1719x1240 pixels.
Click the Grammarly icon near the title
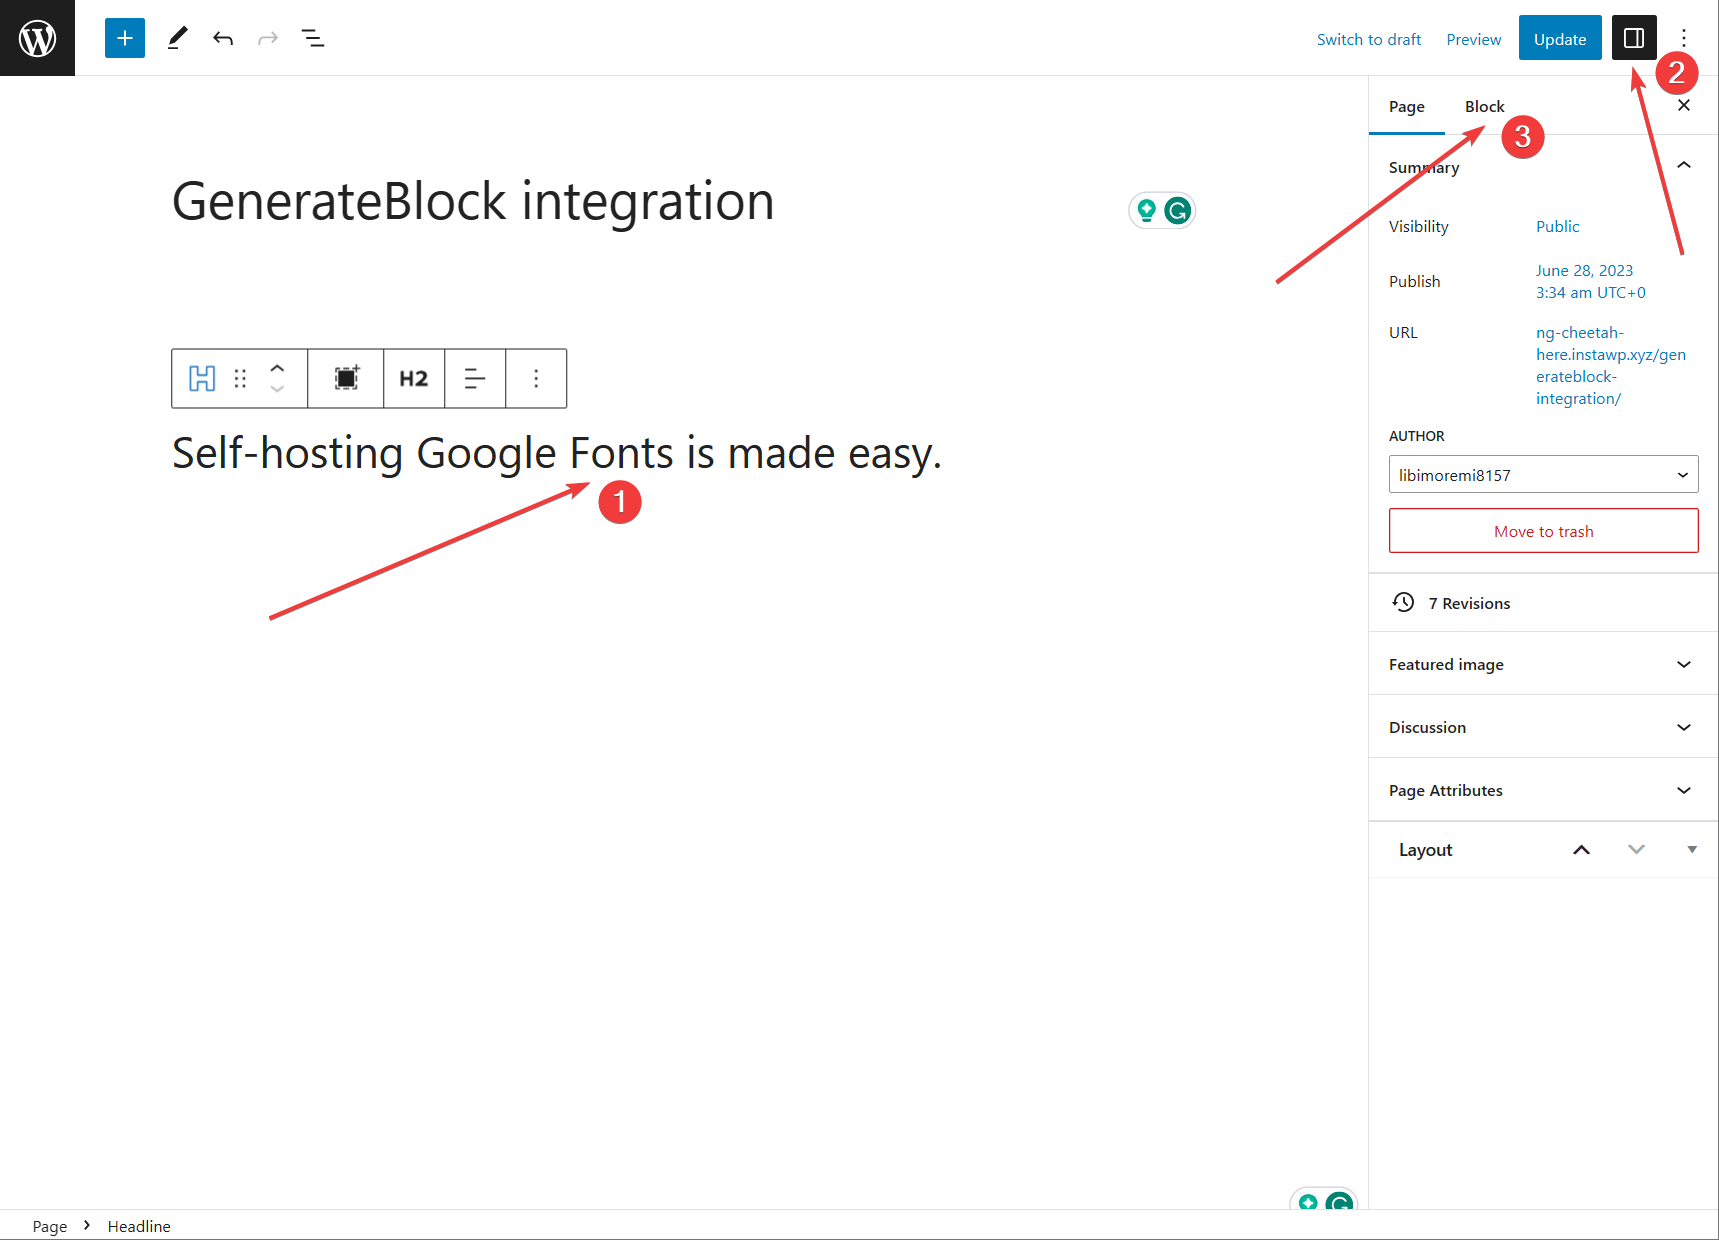pos(1178,210)
